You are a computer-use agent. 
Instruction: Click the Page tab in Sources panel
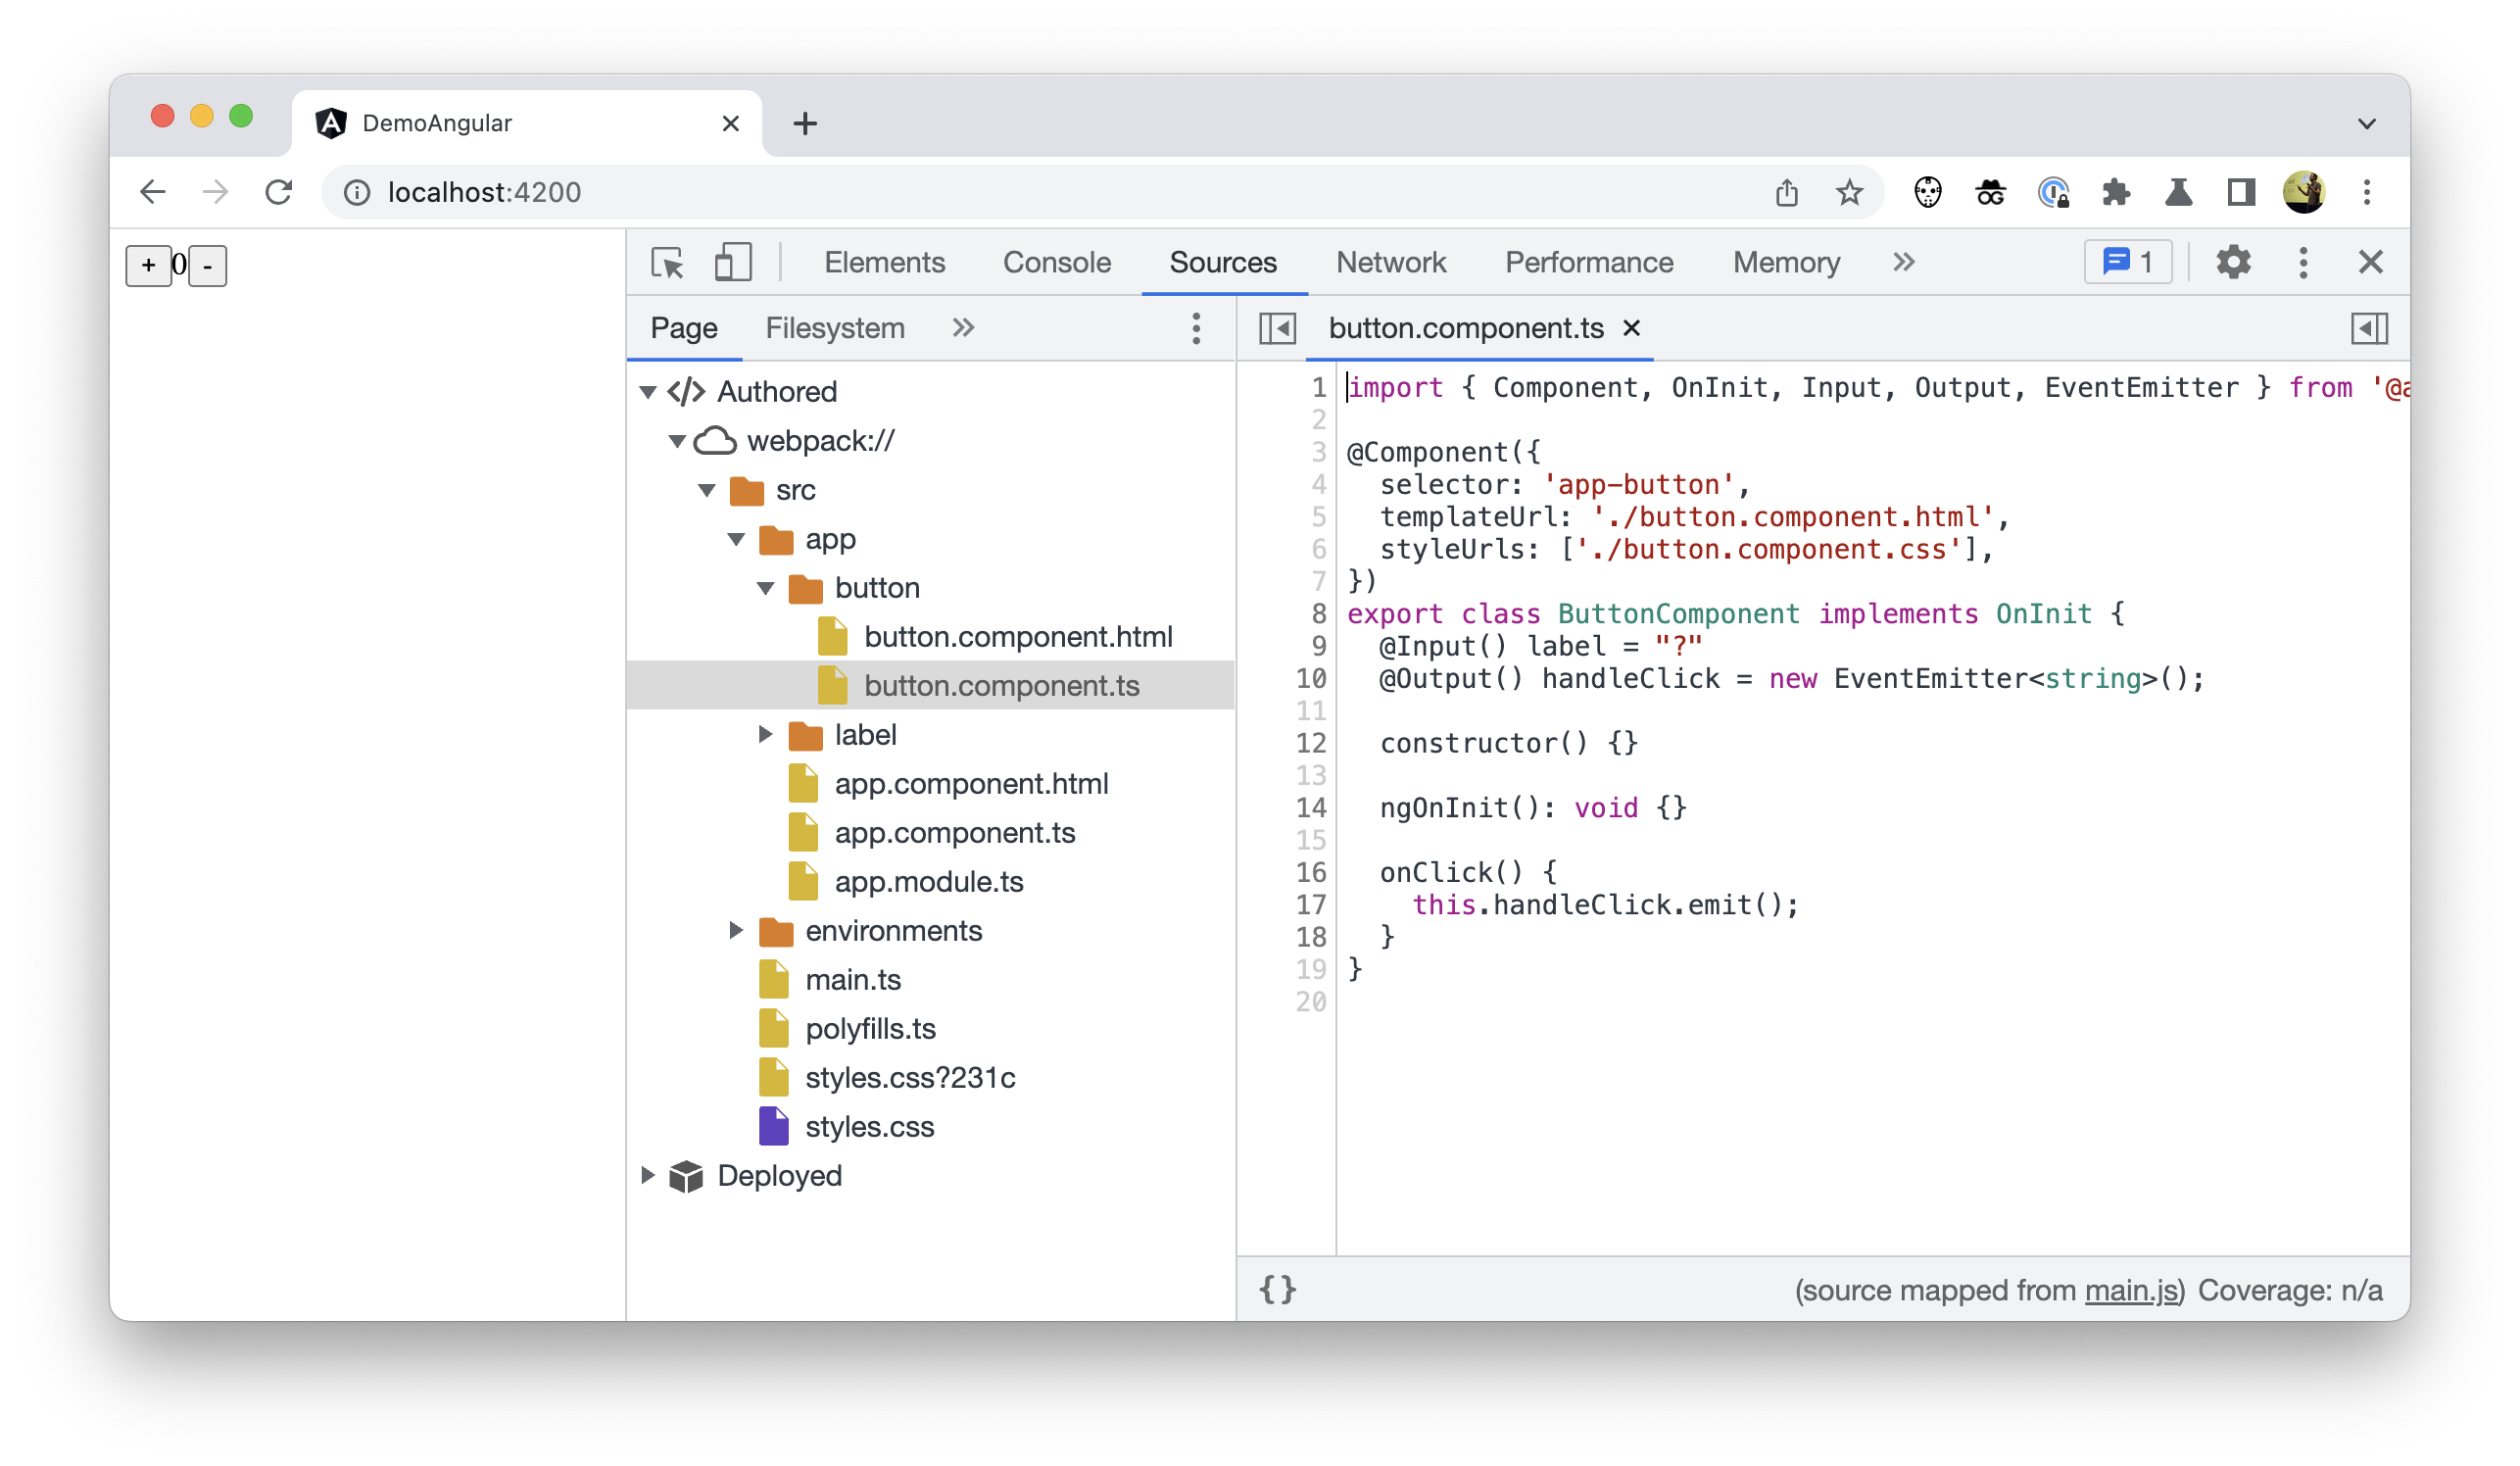coord(684,328)
